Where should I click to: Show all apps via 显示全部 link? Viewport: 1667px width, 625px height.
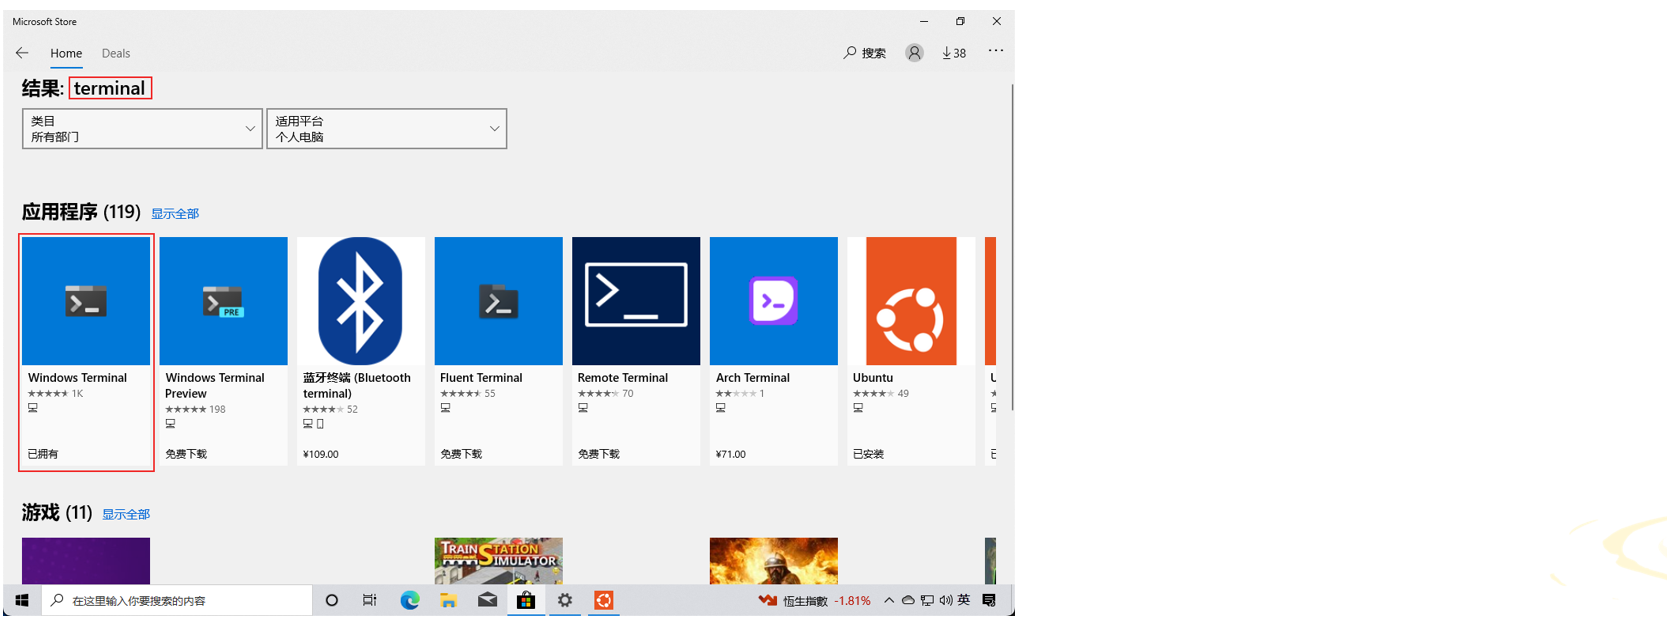click(175, 214)
